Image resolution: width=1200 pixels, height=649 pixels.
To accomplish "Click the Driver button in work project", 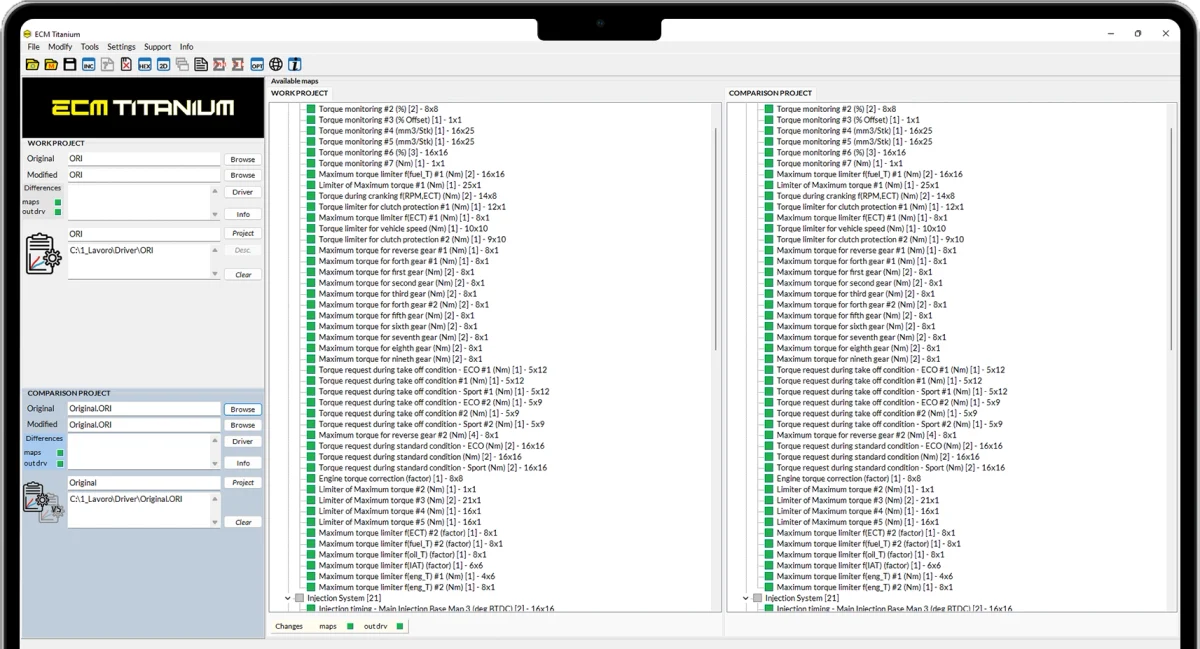I will 243,192.
